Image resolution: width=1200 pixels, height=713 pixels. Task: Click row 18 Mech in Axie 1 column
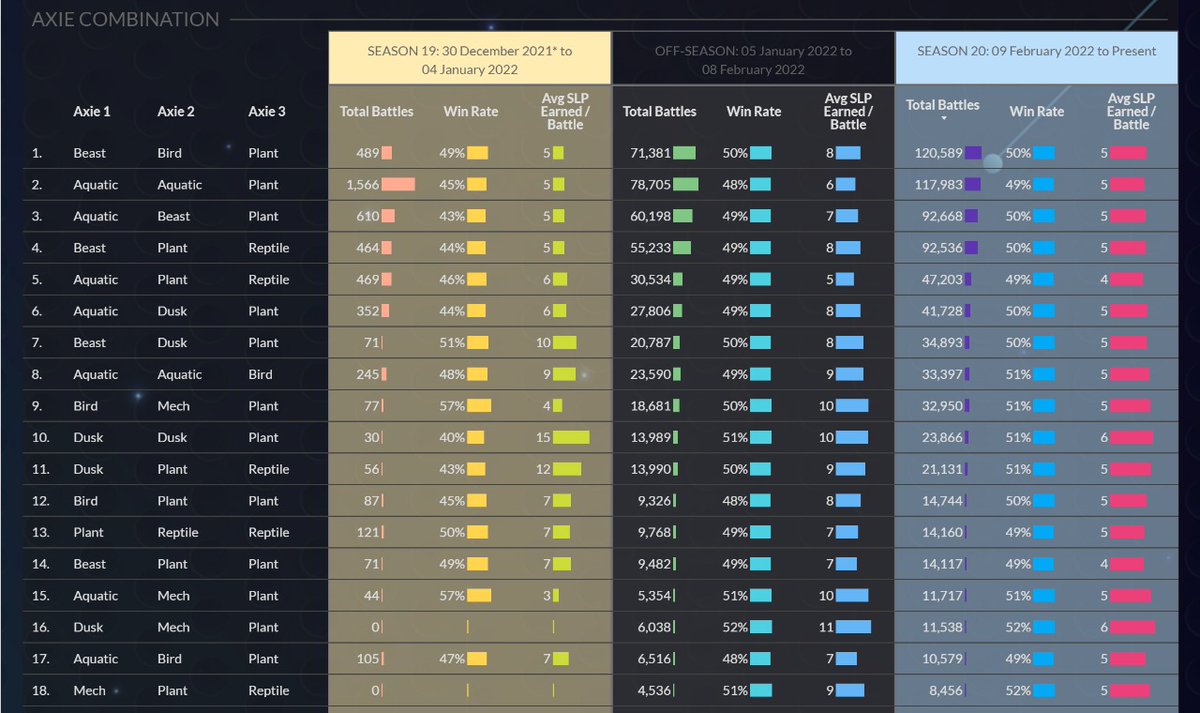(89, 691)
